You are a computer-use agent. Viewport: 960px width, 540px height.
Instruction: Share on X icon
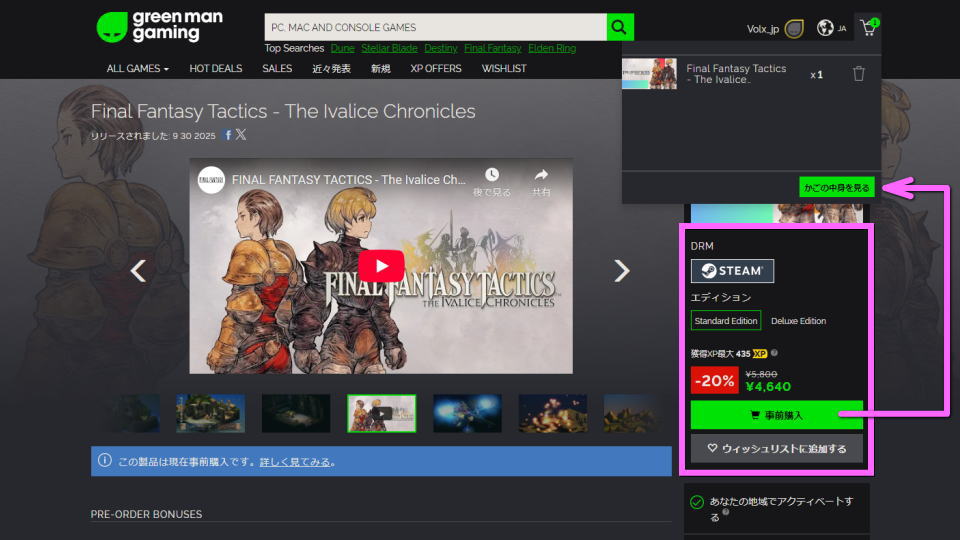tap(241, 134)
